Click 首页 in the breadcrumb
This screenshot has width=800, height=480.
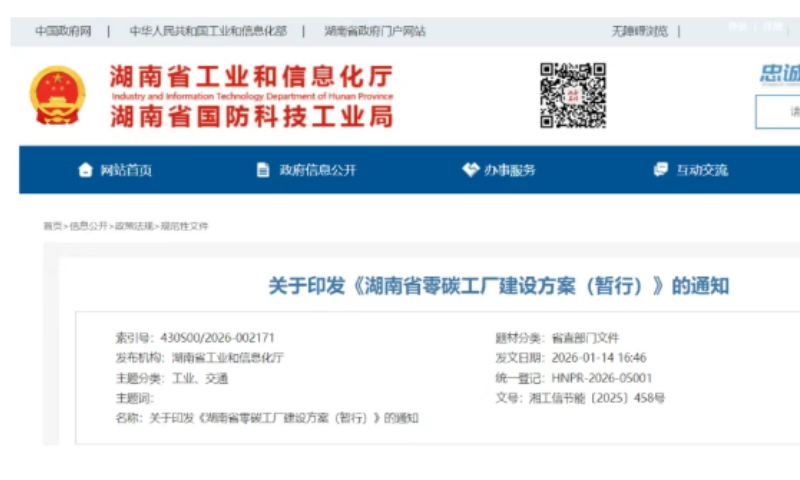click(51, 226)
